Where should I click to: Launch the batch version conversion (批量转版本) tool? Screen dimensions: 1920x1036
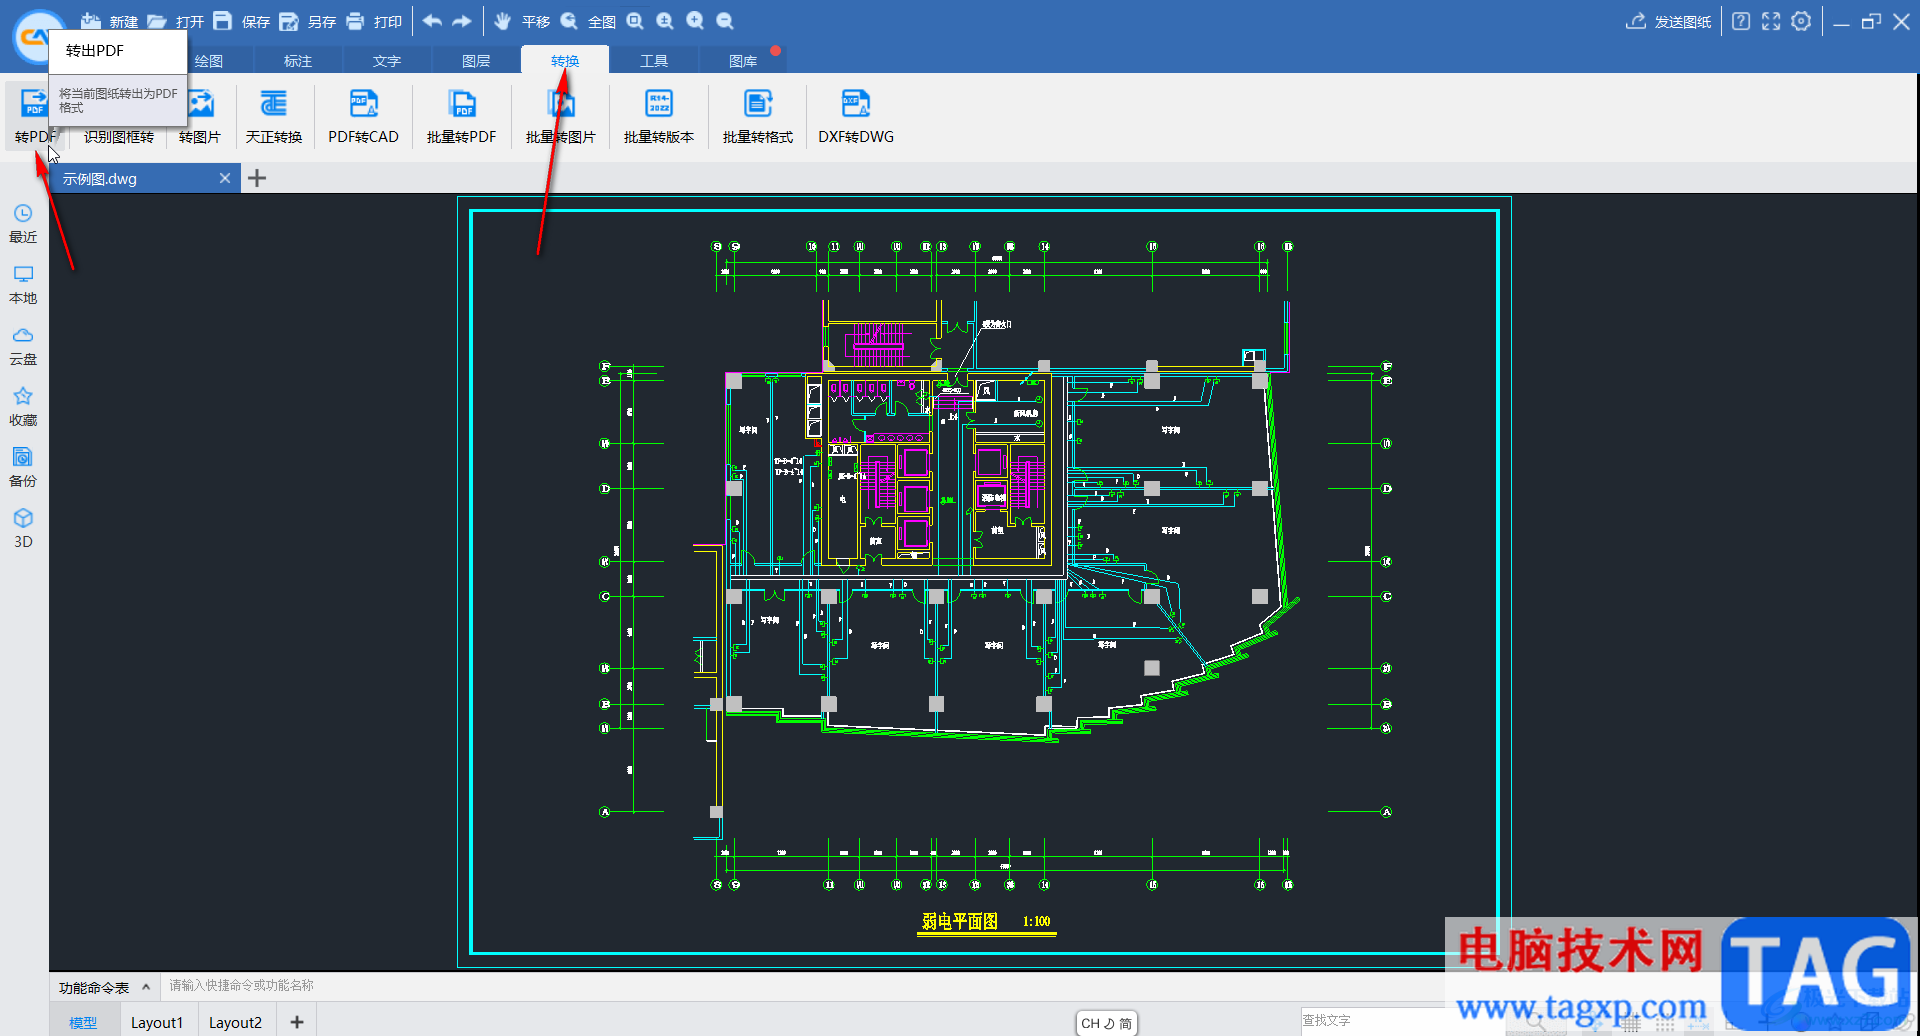click(658, 105)
